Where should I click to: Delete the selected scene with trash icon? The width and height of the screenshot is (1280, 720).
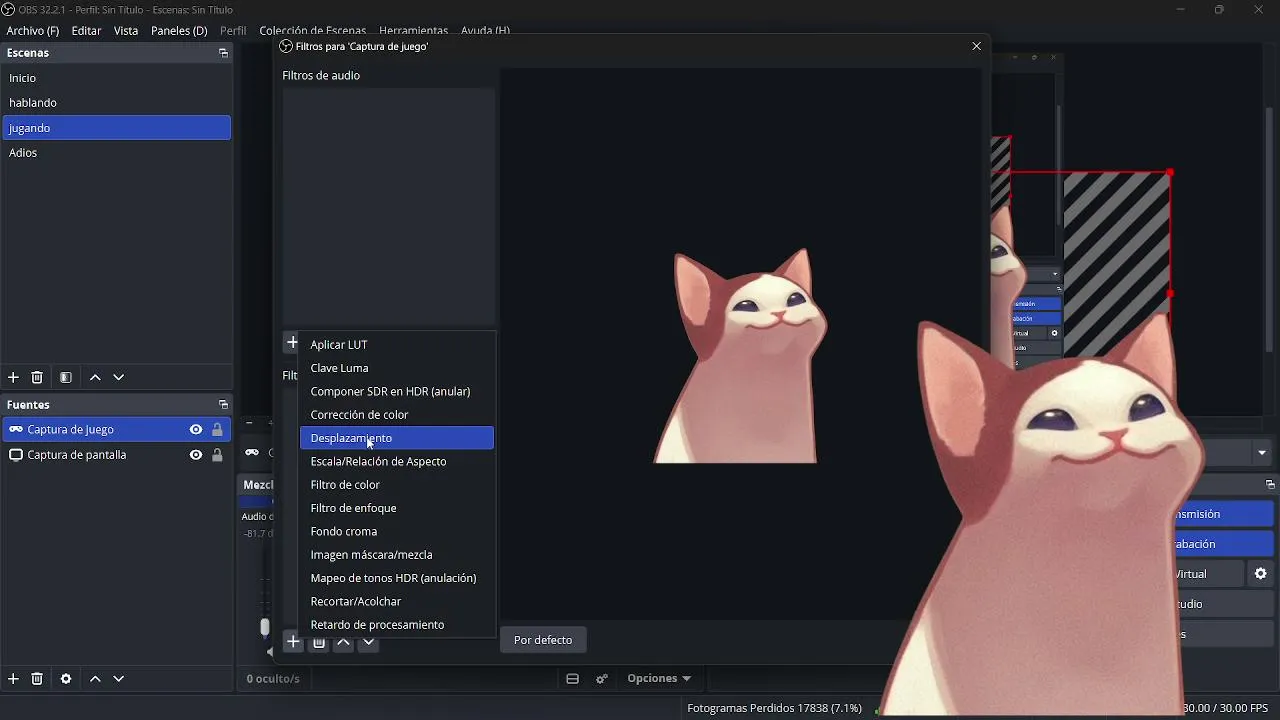(x=37, y=378)
